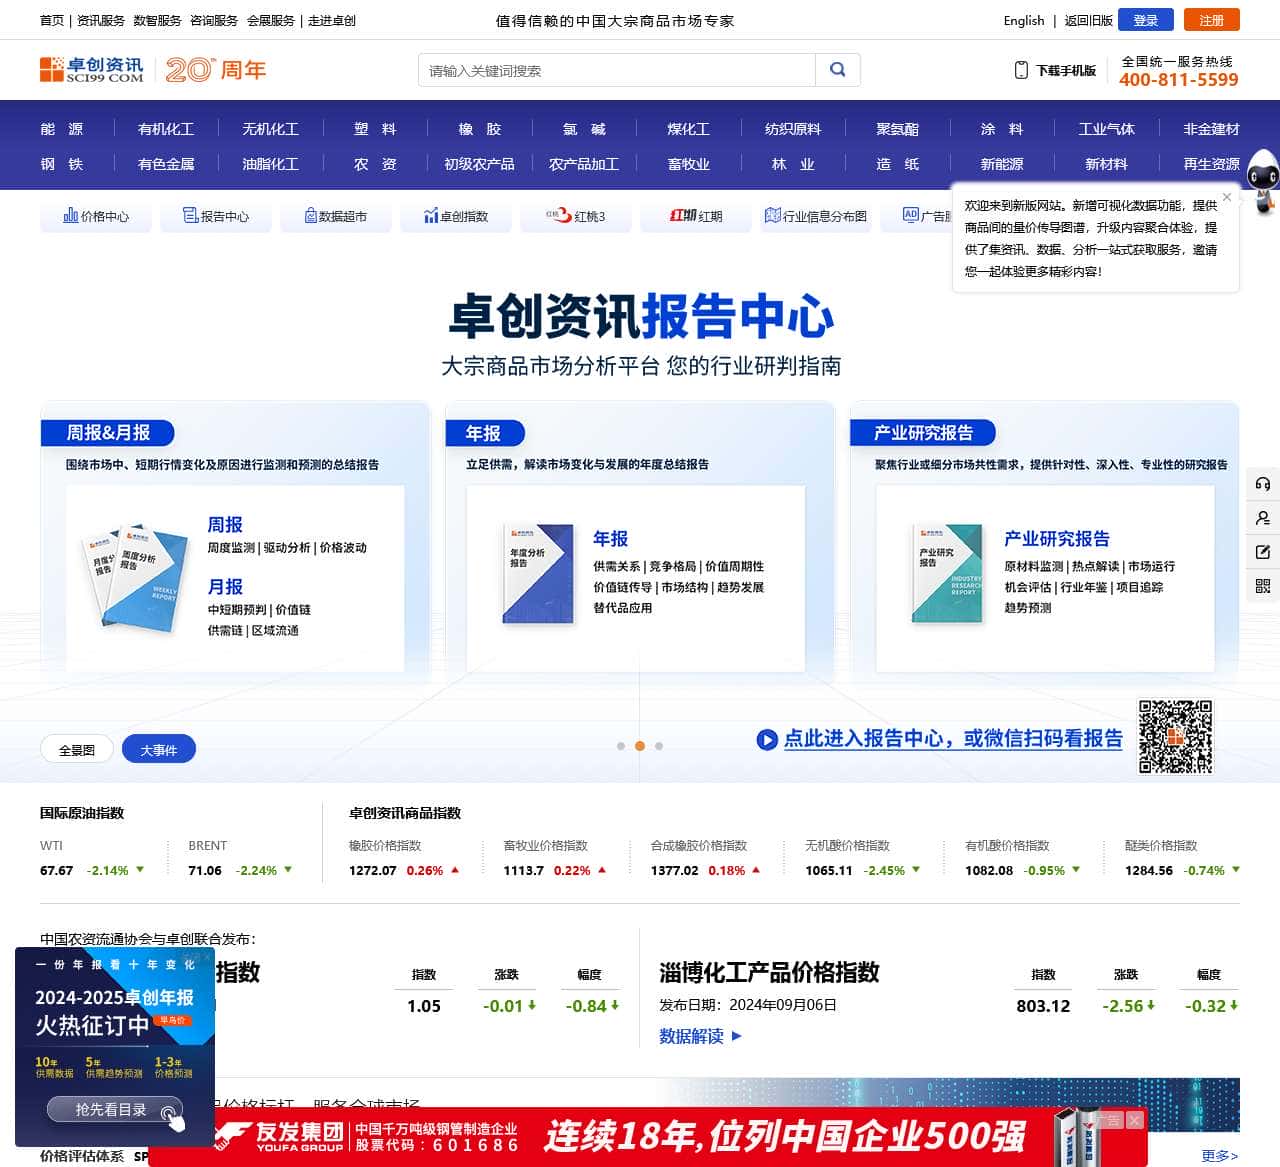The image size is (1280, 1167).
Task: Open the 橡胶 category menu
Action: tap(480, 129)
